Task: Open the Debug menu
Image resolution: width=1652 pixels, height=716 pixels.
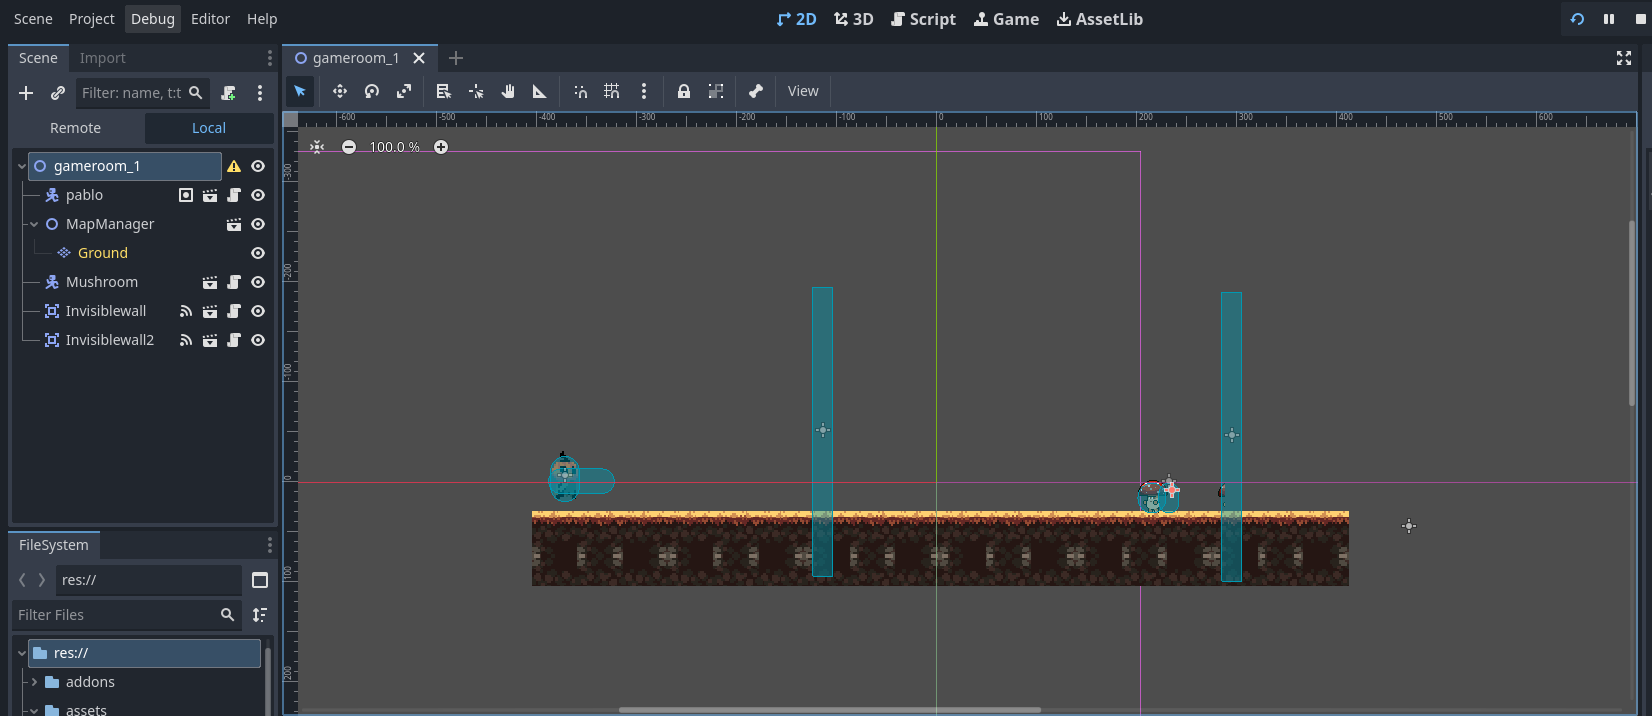Action: coord(152,19)
